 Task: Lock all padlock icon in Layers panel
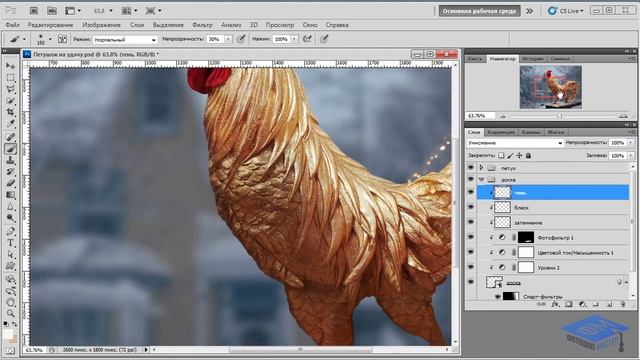click(528, 156)
